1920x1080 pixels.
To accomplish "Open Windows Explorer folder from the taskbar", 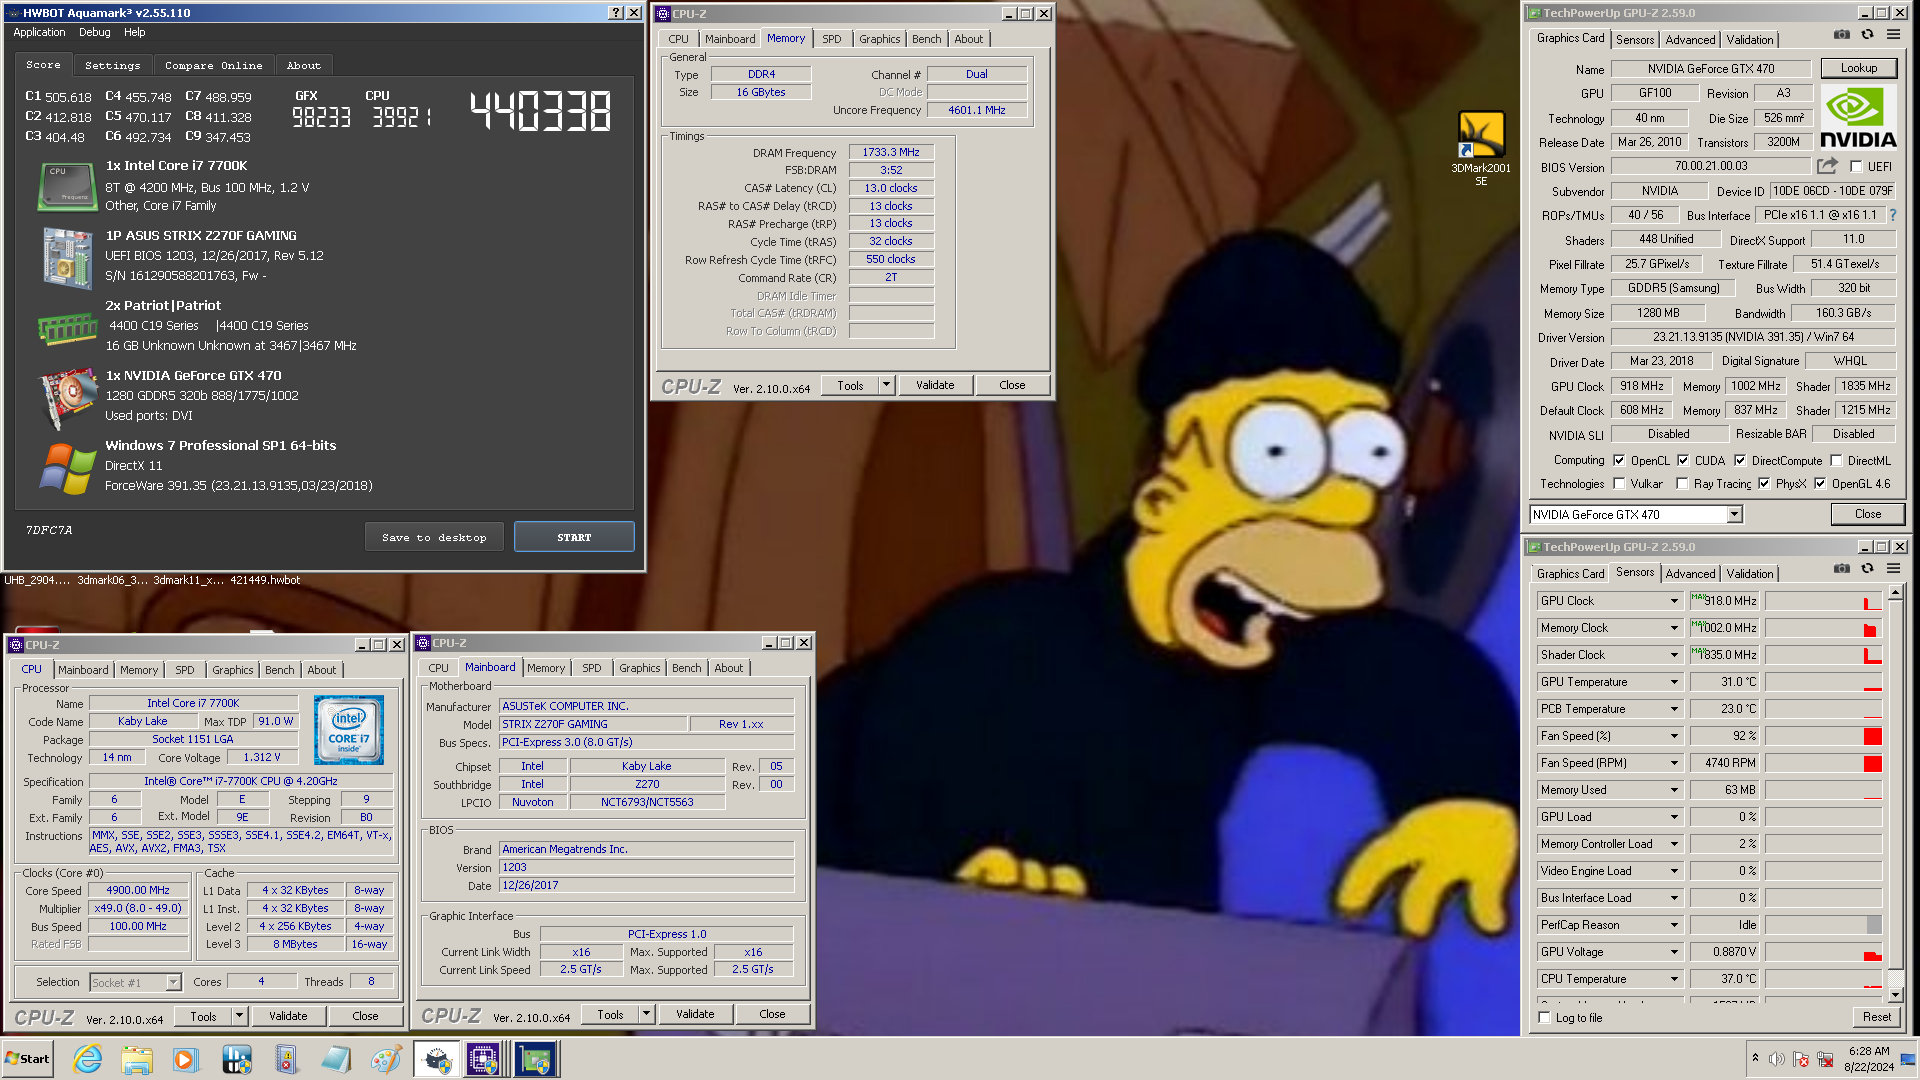I will click(137, 1059).
